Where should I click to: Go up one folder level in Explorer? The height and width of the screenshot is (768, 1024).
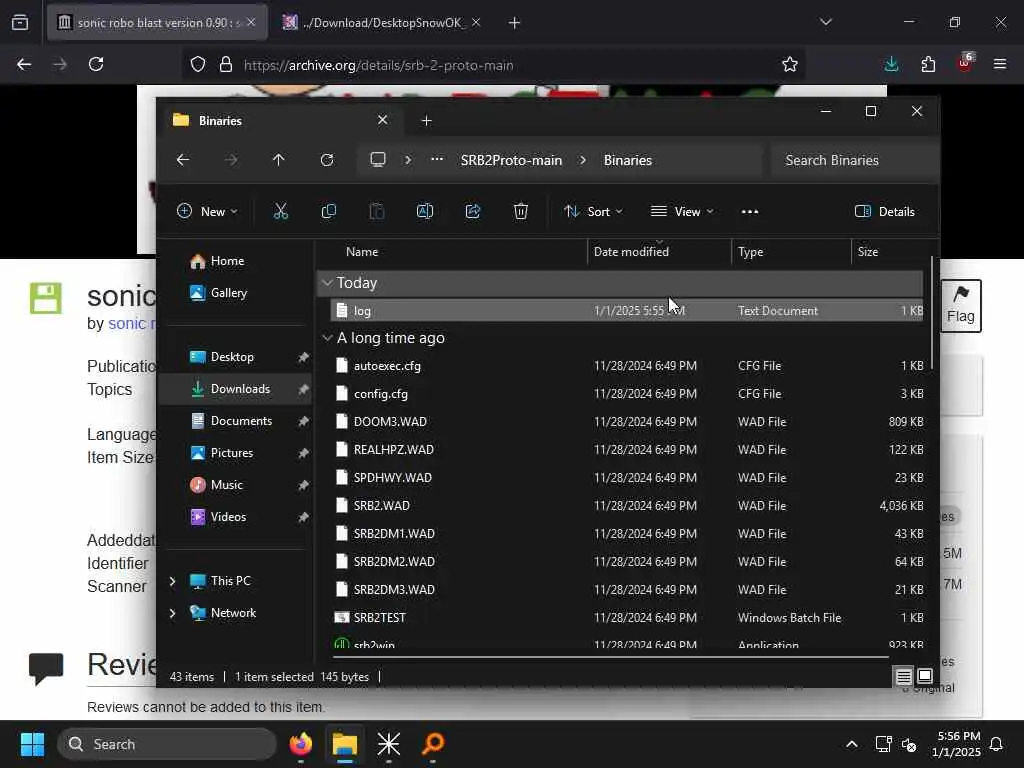278,160
